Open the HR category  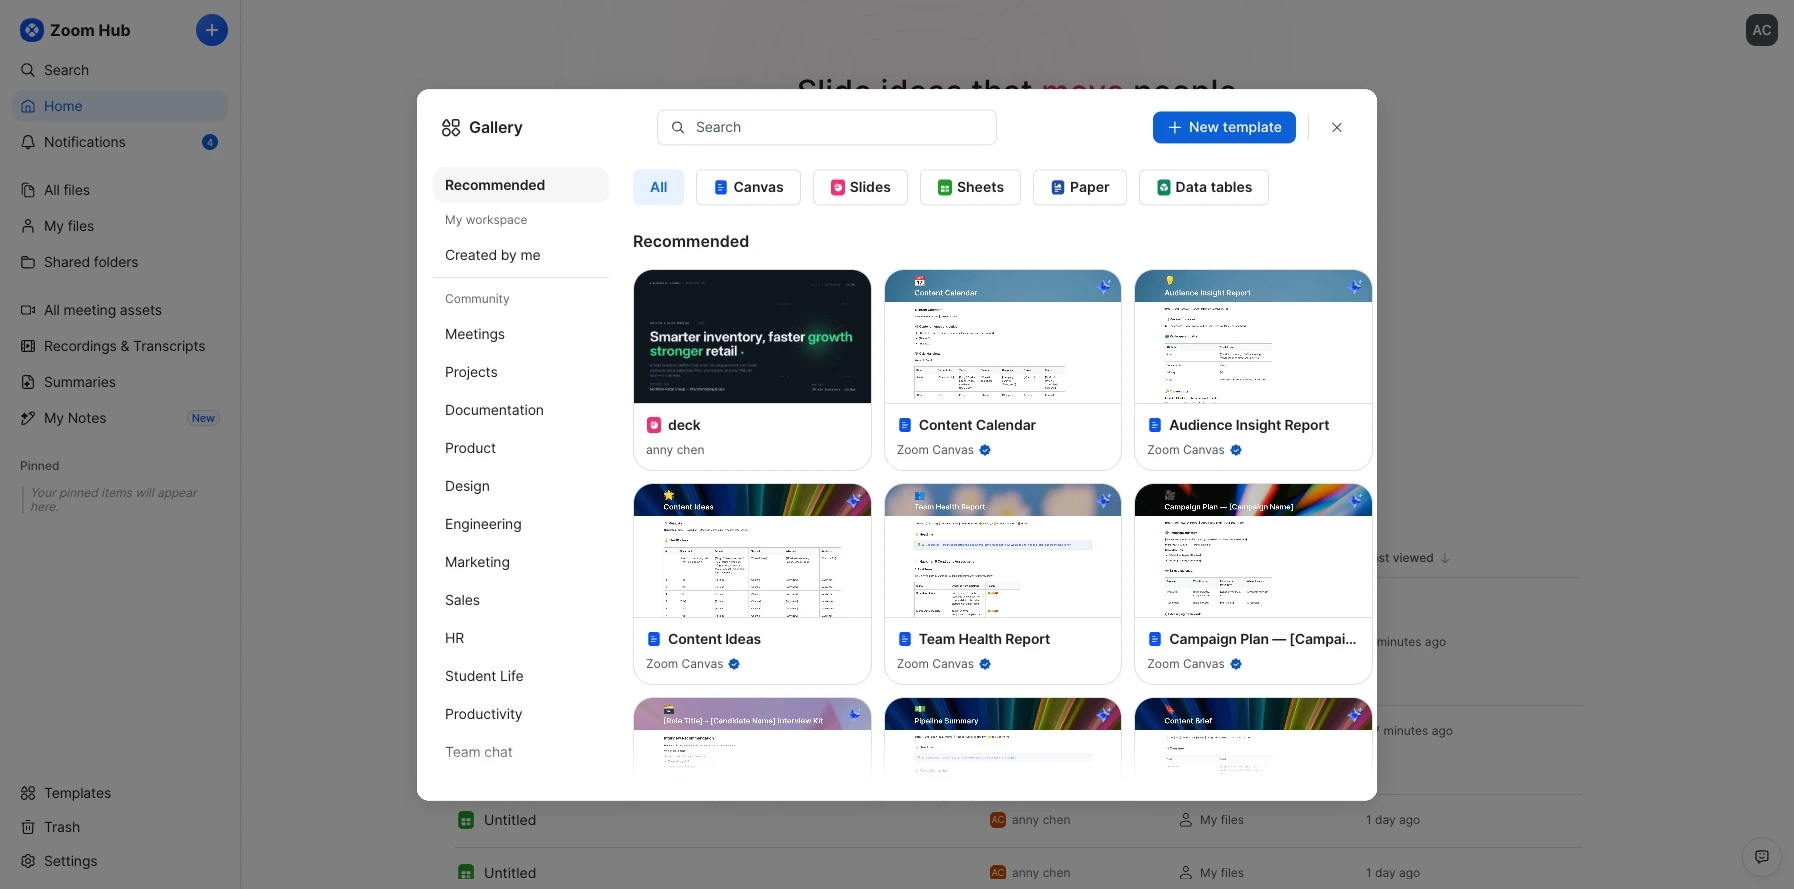tap(521, 638)
